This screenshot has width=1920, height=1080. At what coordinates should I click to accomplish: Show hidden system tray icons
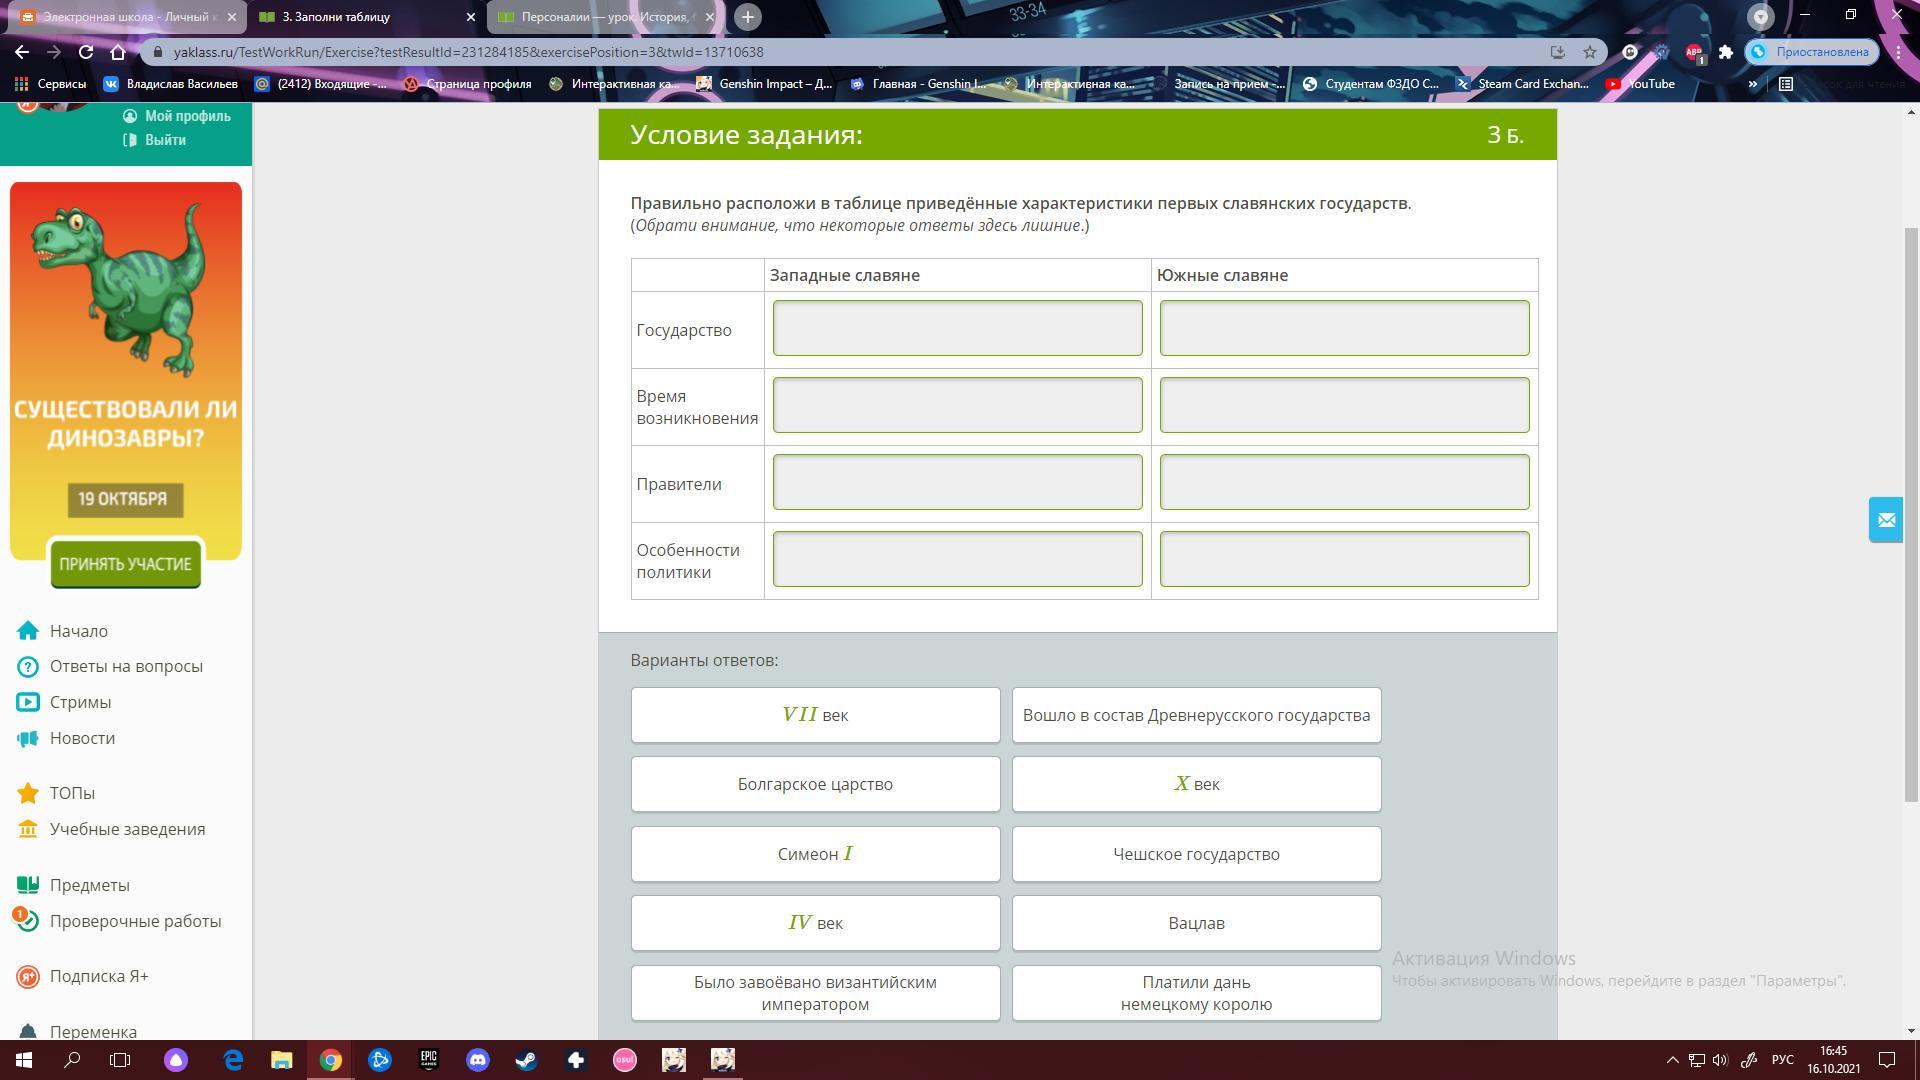click(x=1672, y=1060)
